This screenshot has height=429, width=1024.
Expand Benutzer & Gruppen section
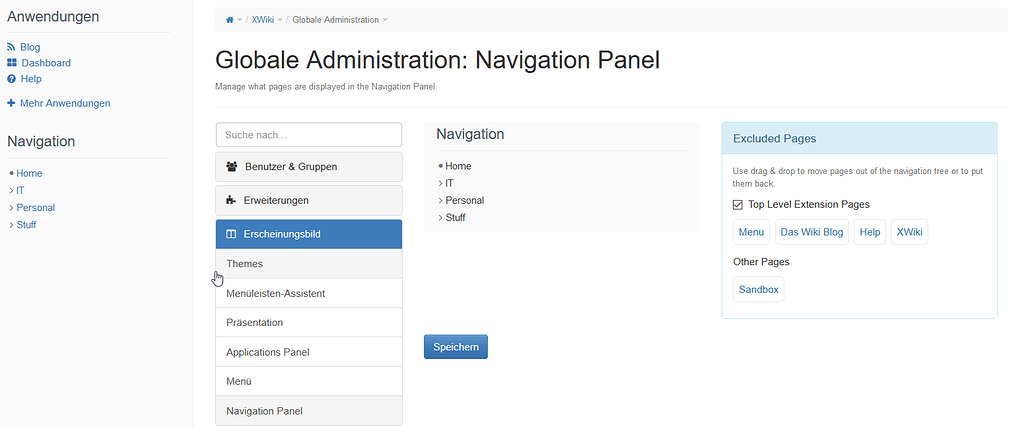pyautogui.click(x=309, y=167)
